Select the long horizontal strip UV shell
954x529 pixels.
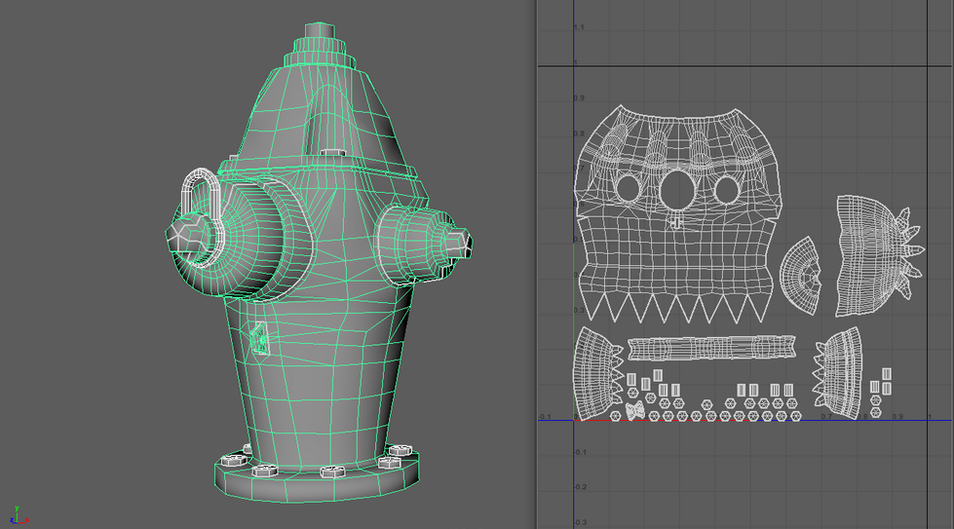(711, 347)
